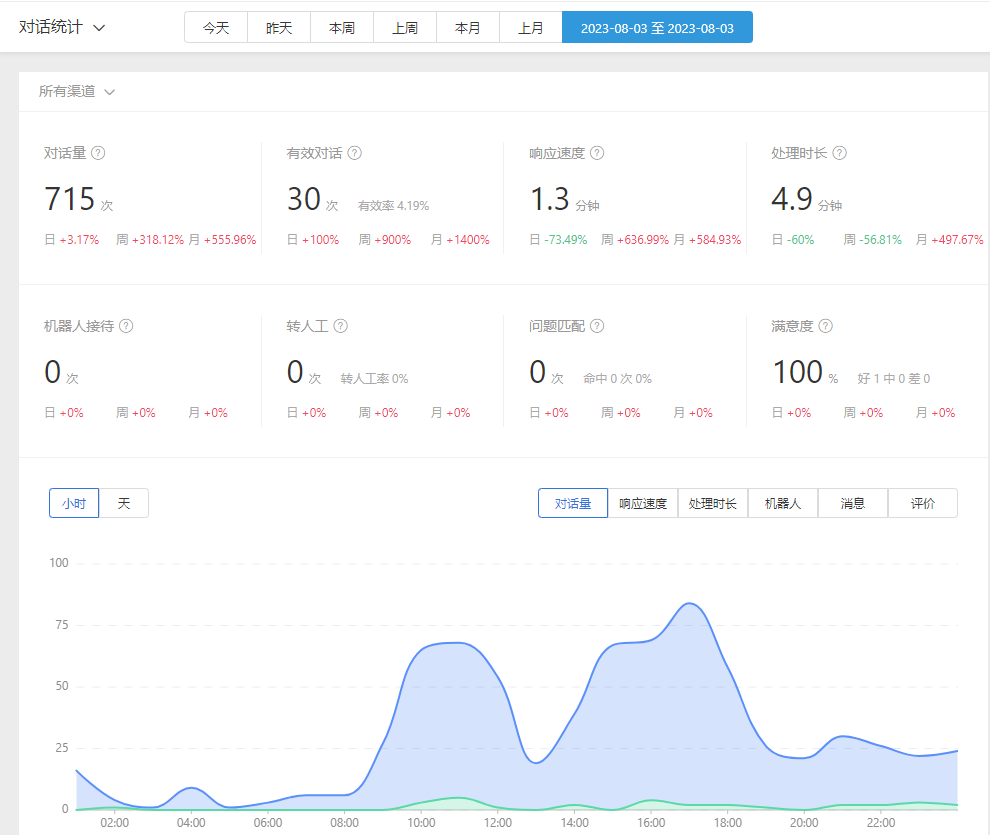990x835 pixels.
Task: Switch chart granularity to 小时
Action: [x=74, y=504]
